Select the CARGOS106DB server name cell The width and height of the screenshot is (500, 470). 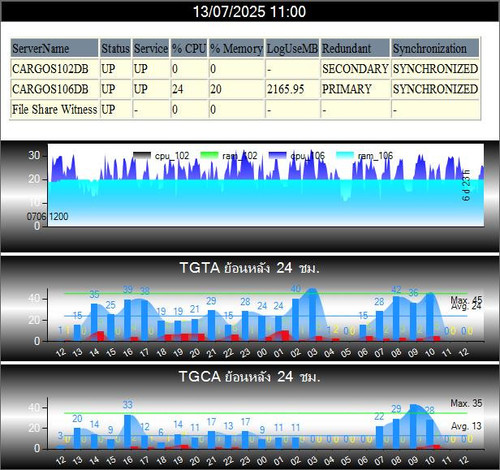[55, 89]
